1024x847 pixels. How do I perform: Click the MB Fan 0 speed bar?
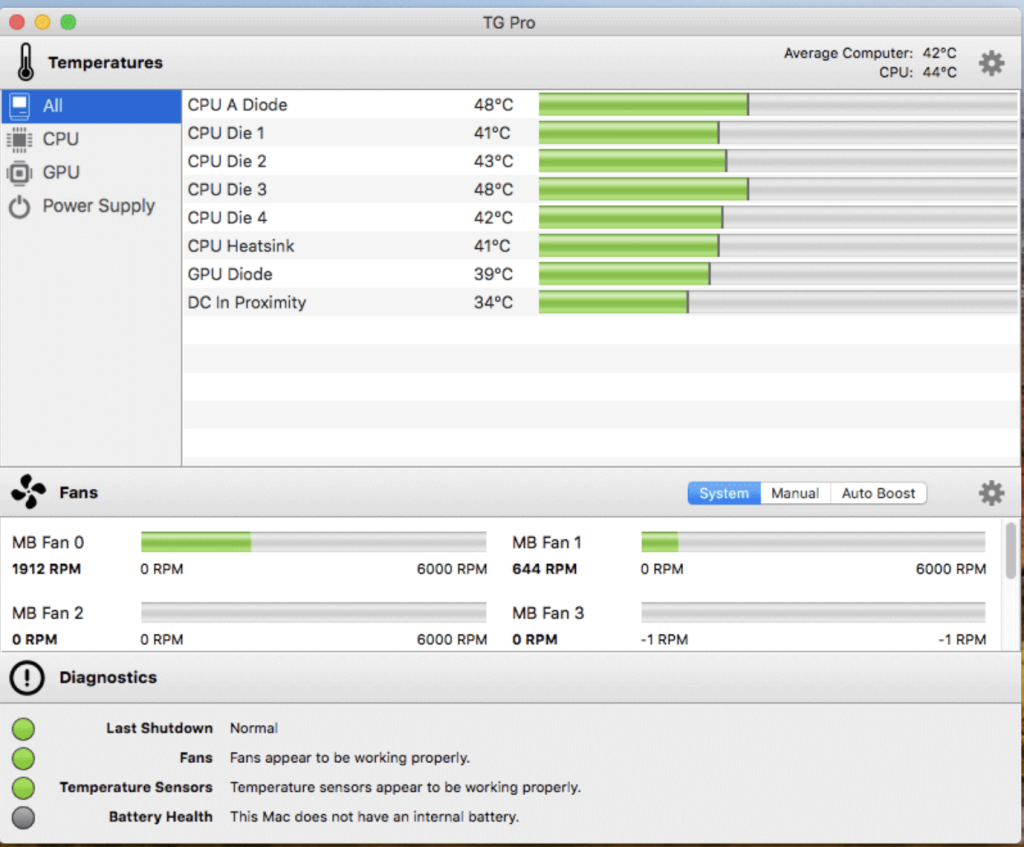(313, 541)
